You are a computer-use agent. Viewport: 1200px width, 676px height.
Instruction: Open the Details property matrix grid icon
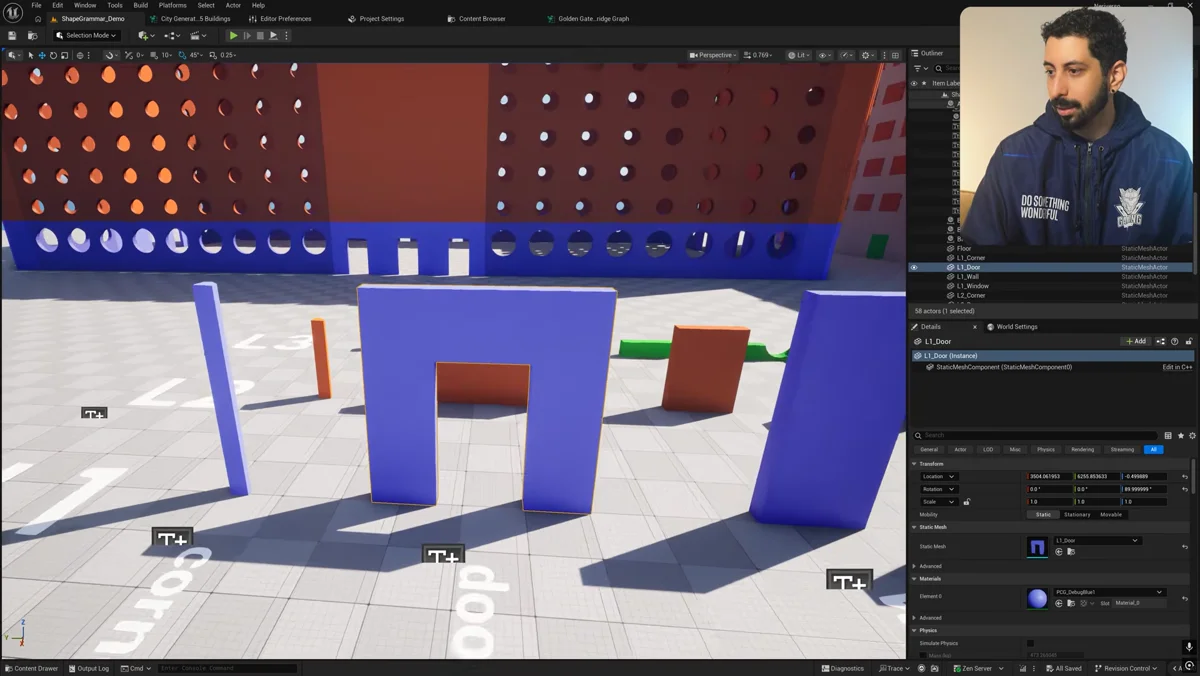[1168, 436]
